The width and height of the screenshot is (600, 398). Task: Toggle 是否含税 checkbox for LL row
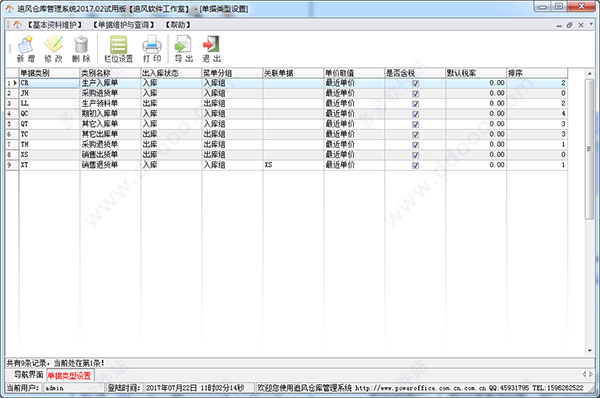[x=415, y=104]
